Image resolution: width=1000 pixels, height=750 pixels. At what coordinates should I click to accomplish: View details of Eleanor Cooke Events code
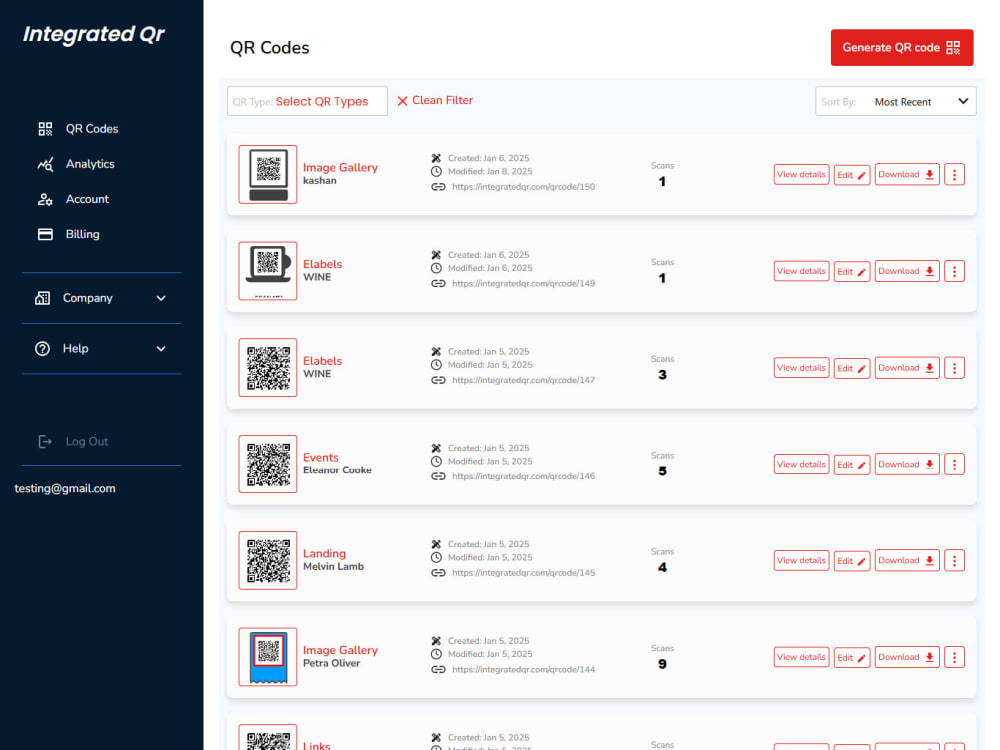[801, 464]
